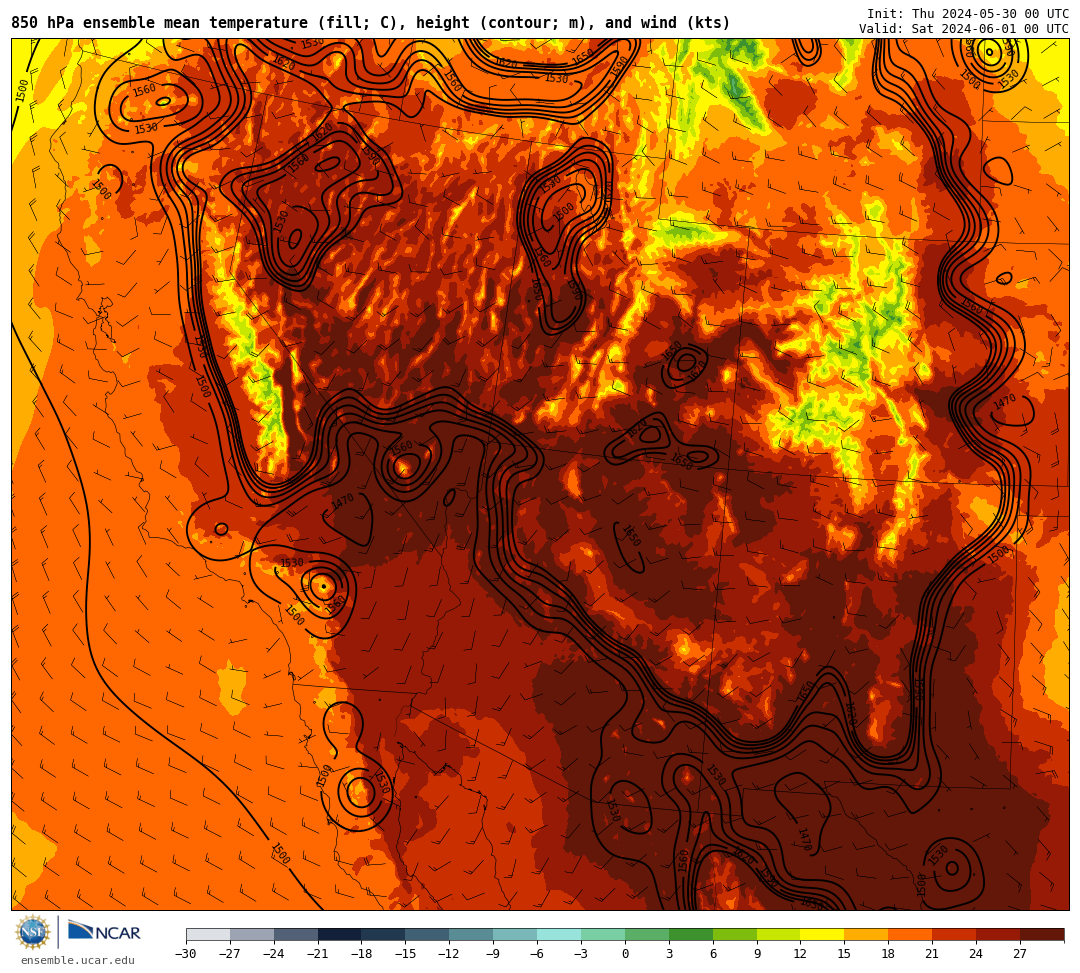Pick the color bar segment between 6 and 9
The image size is (1080, 973).
pos(735,934)
